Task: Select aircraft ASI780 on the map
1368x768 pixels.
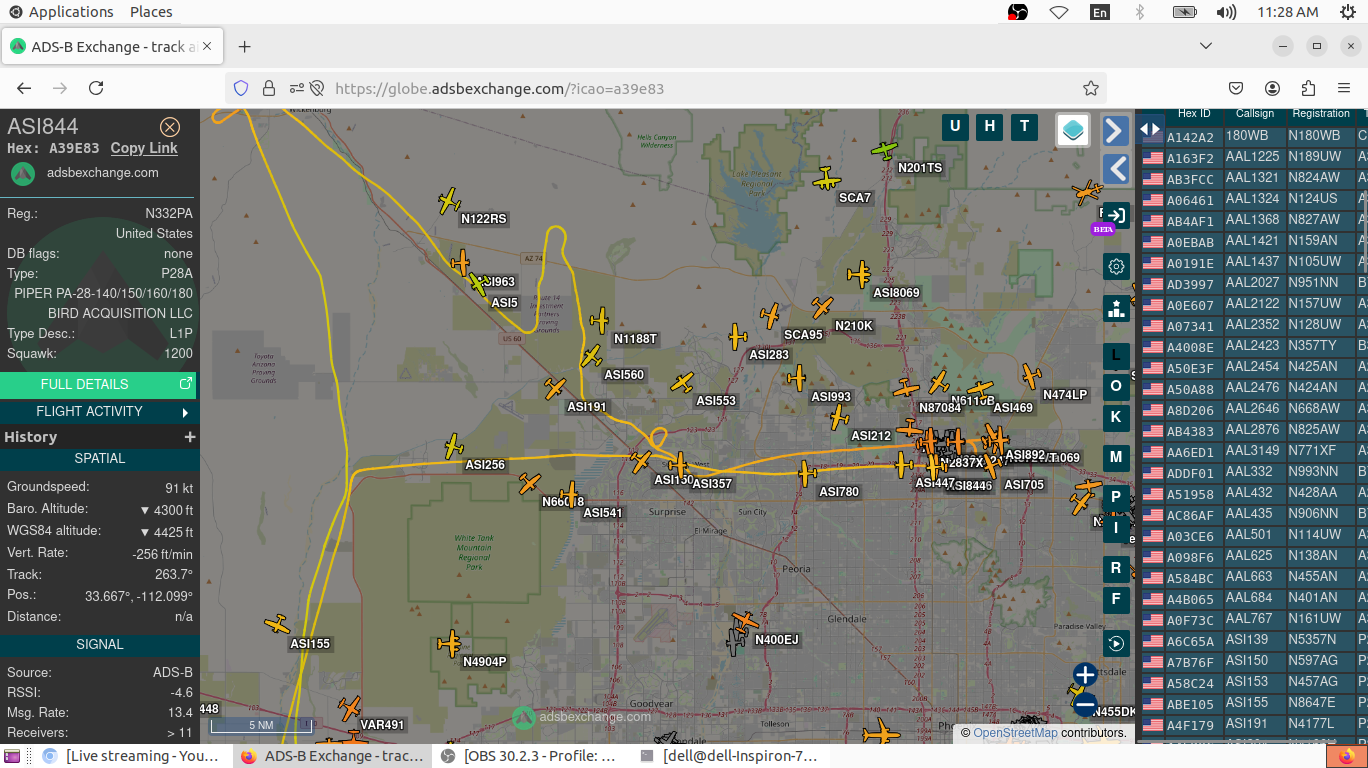Action: (806, 473)
